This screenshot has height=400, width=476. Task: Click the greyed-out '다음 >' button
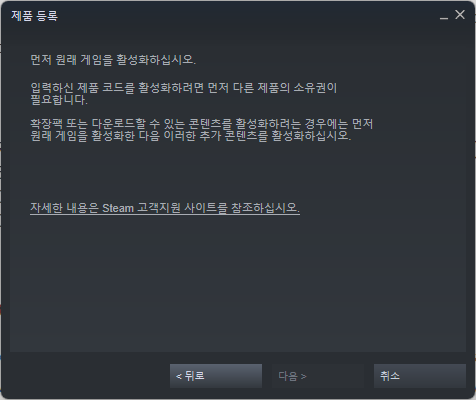click(x=318, y=376)
